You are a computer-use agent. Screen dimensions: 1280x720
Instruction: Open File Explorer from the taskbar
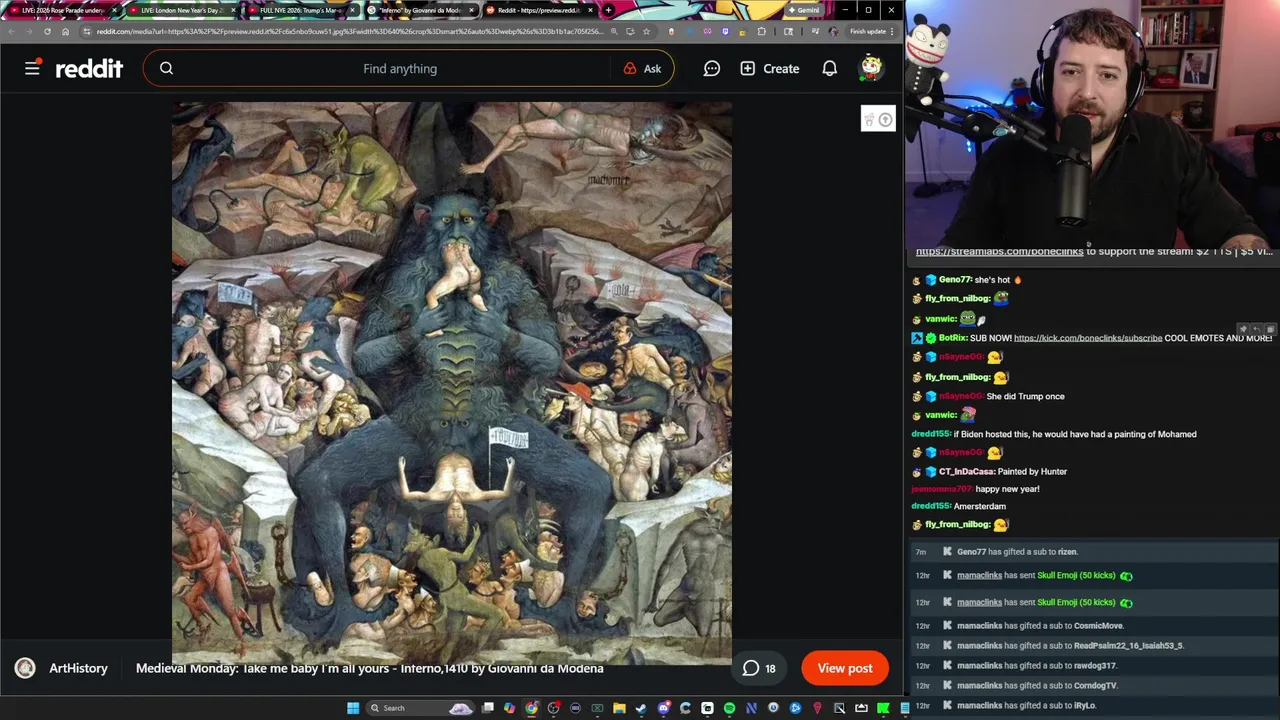[619, 708]
